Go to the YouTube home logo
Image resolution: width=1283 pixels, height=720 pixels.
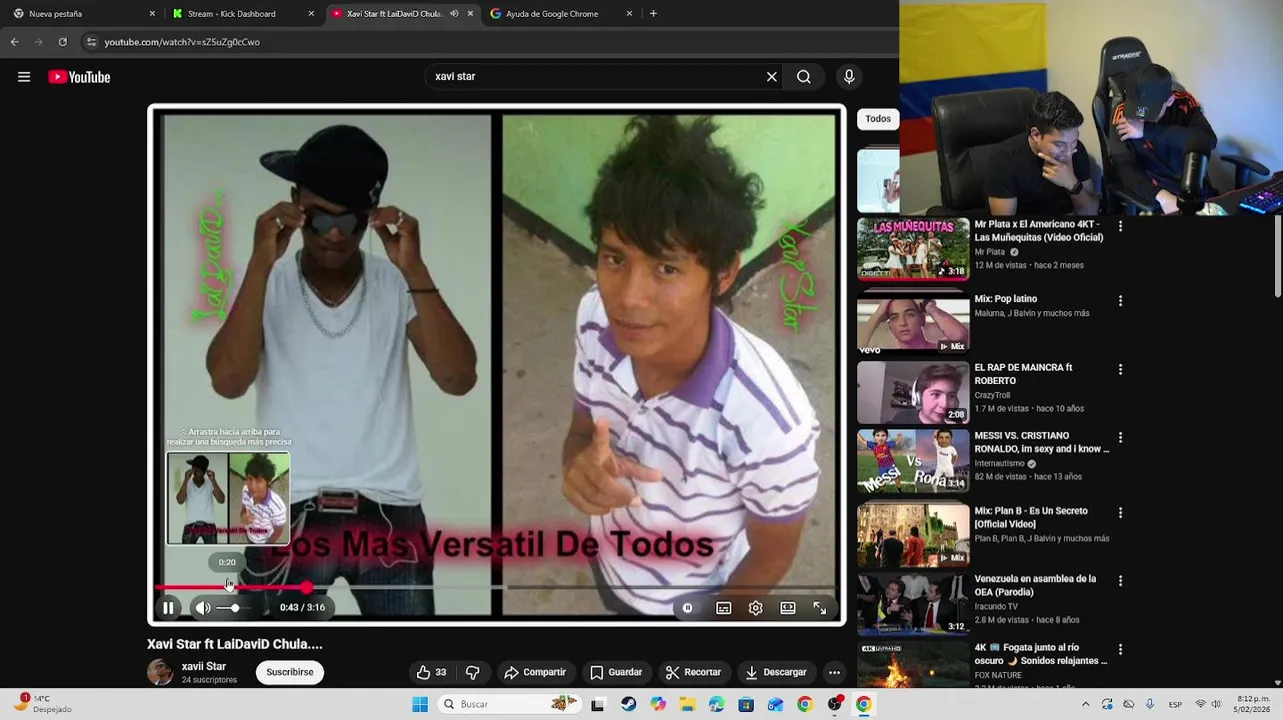click(x=79, y=77)
